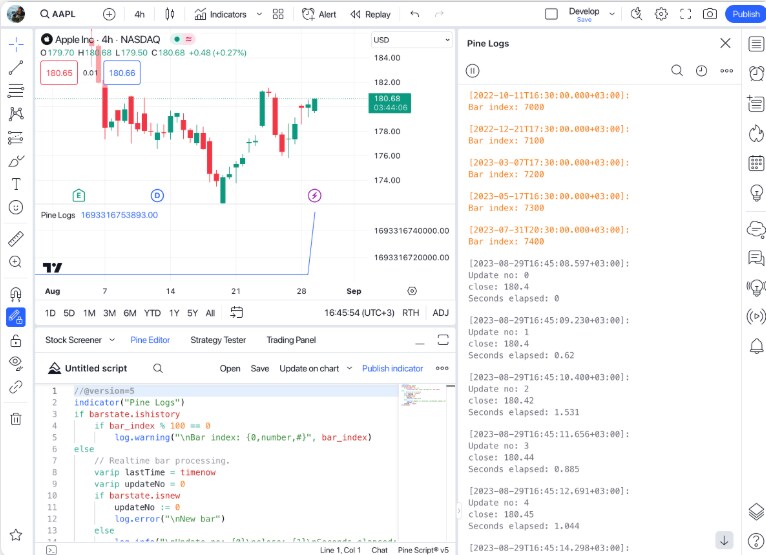Jump to latest log with down arrow
Viewport: 766px width, 555px height.
pos(724,540)
